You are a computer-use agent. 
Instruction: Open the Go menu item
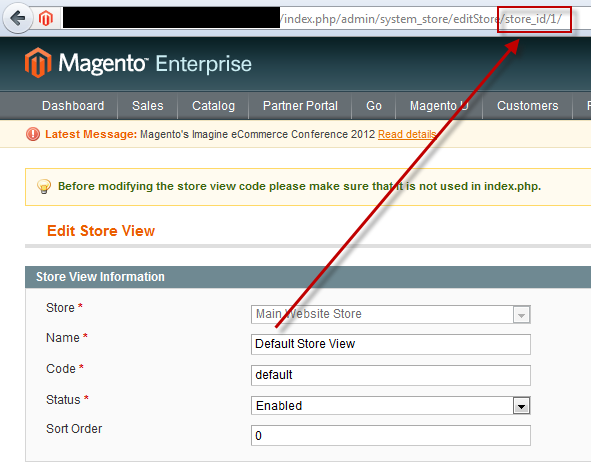click(x=374, y=106)
